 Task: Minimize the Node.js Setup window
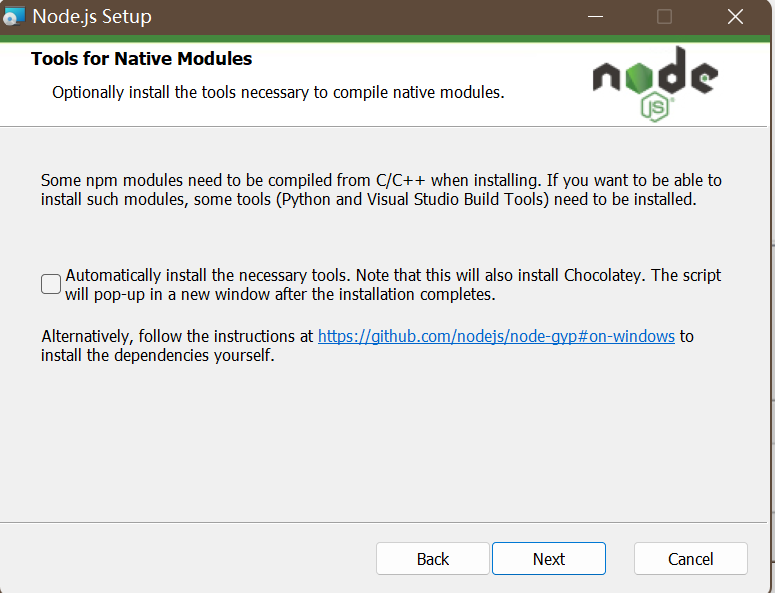point(595,16)
